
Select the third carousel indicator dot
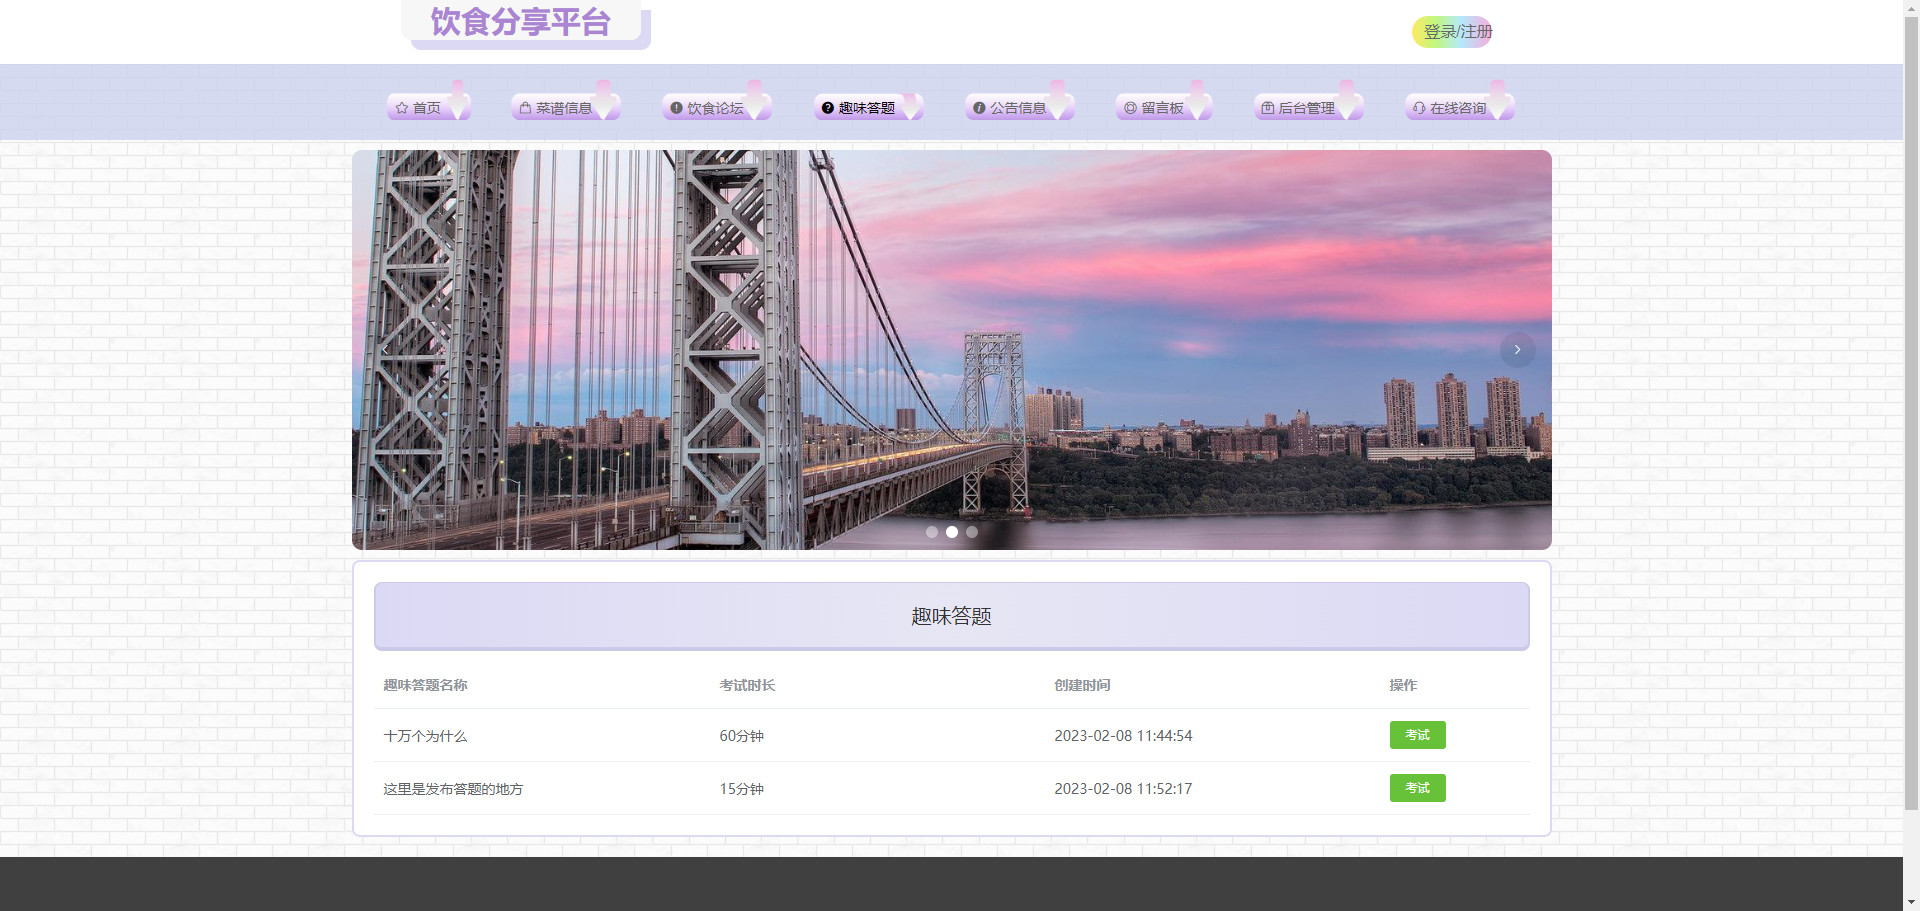[972, 532]
